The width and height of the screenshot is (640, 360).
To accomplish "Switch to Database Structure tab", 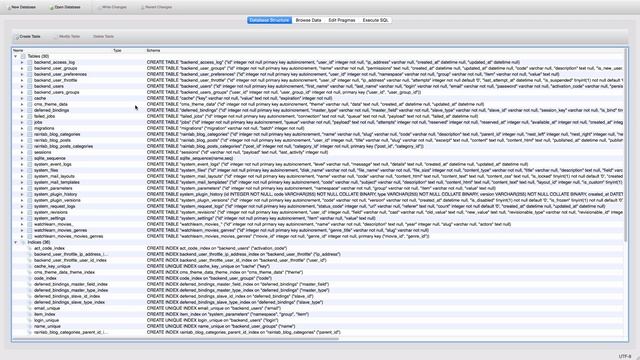I will (269, 20).
